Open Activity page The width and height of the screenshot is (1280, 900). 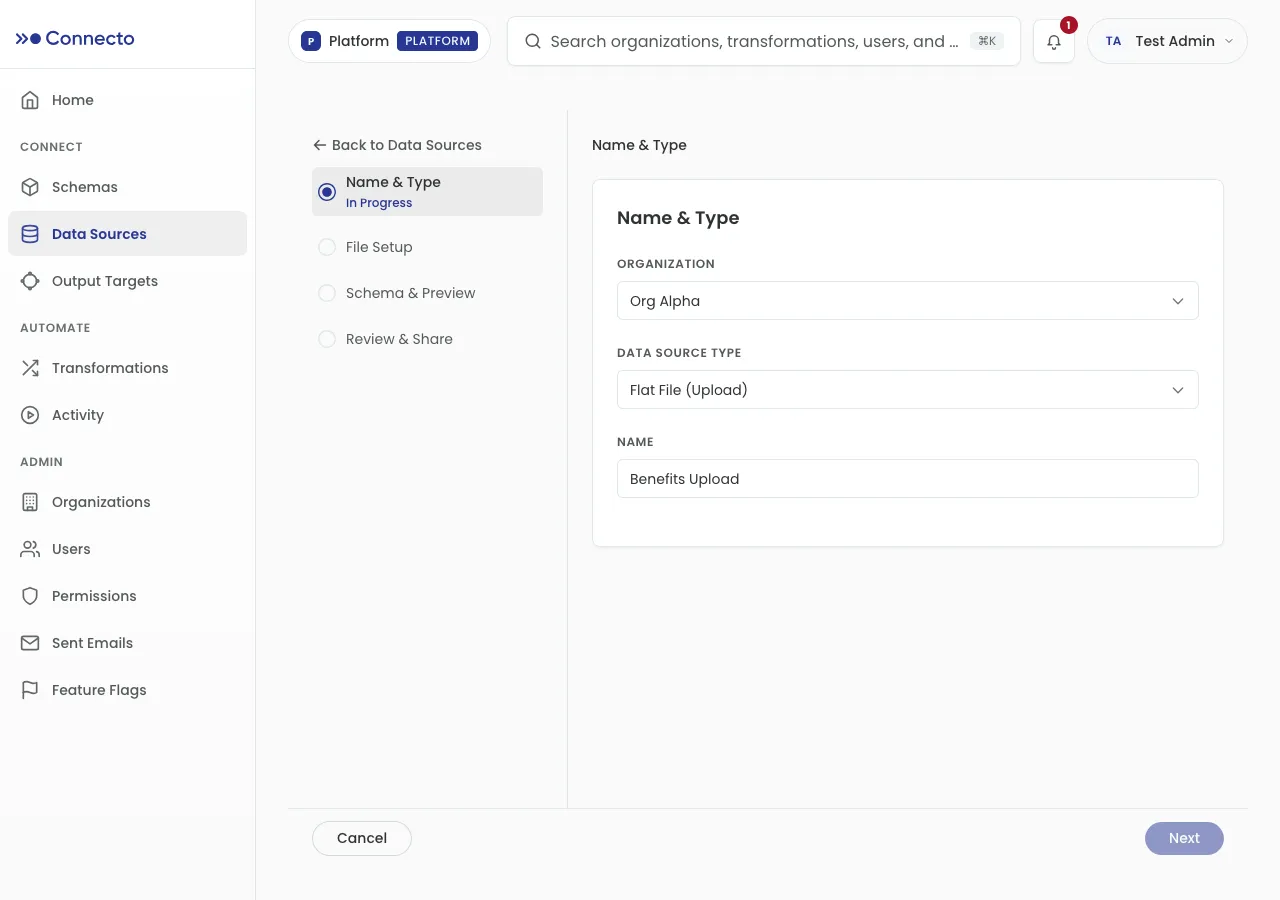[127, 415]
